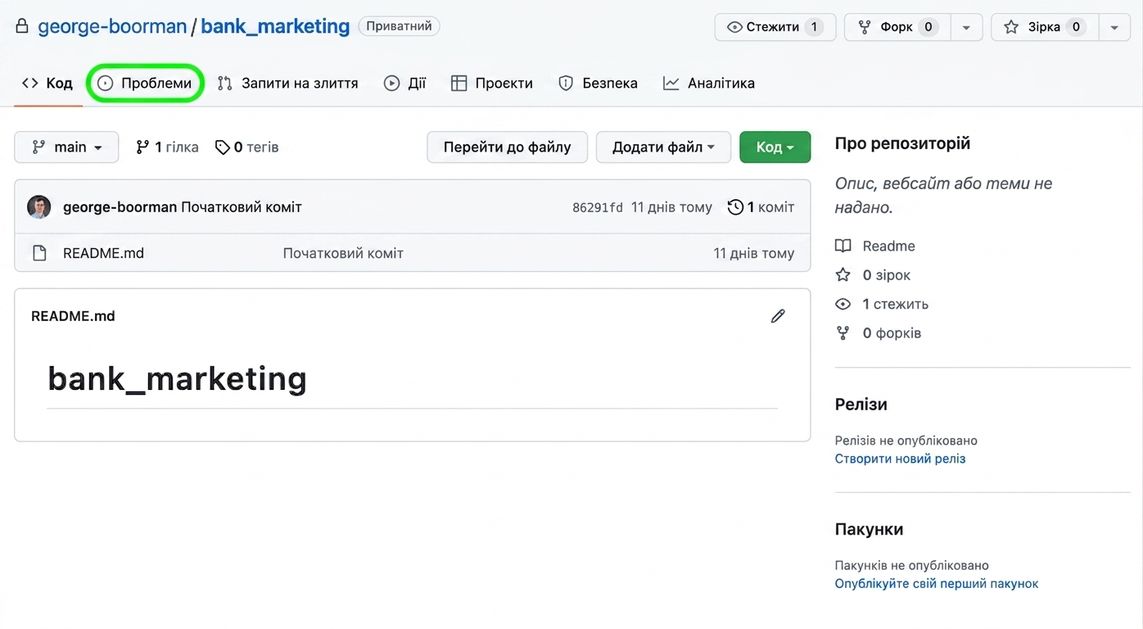Click the Форк button
The image size is (1143, 629).
897,27
